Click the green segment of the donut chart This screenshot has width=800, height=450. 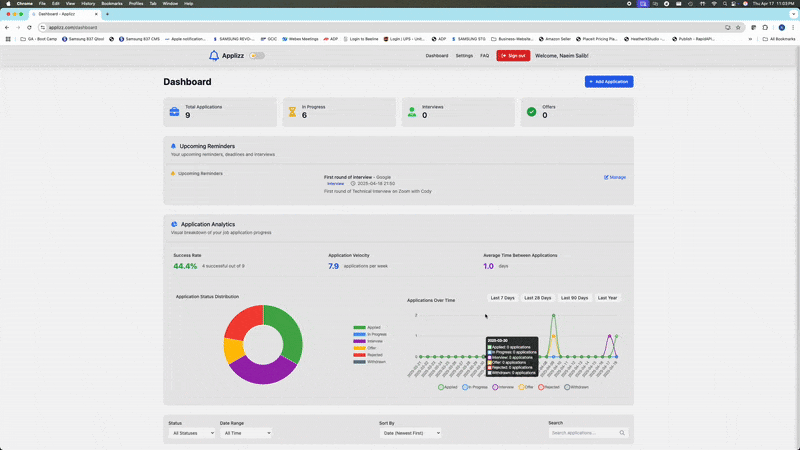288,329
